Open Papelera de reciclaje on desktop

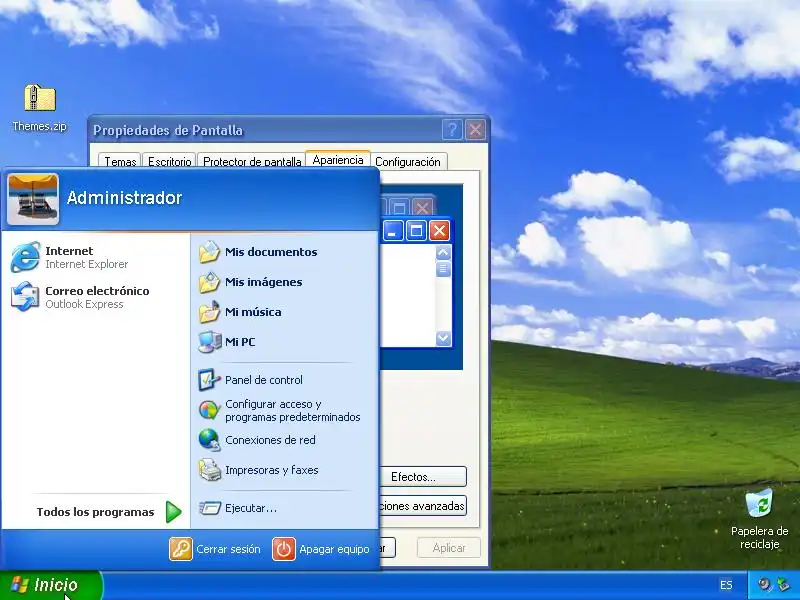759,519
